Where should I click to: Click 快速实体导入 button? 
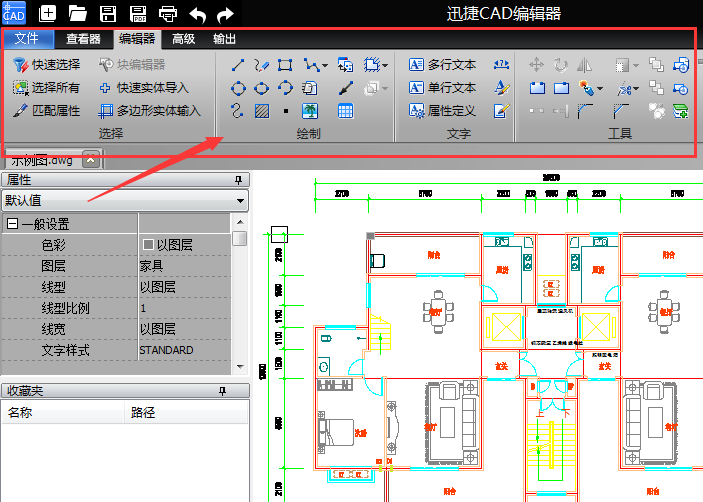(144, 87)
